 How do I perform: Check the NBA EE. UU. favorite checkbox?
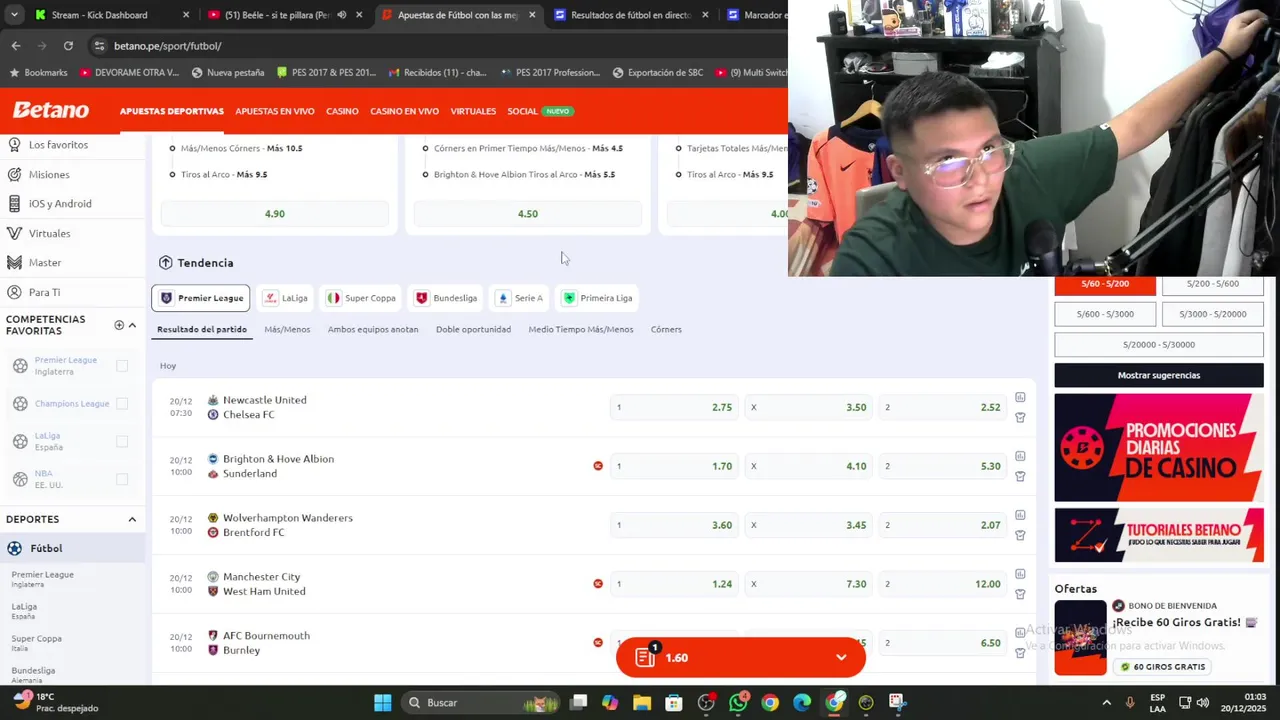122,479
